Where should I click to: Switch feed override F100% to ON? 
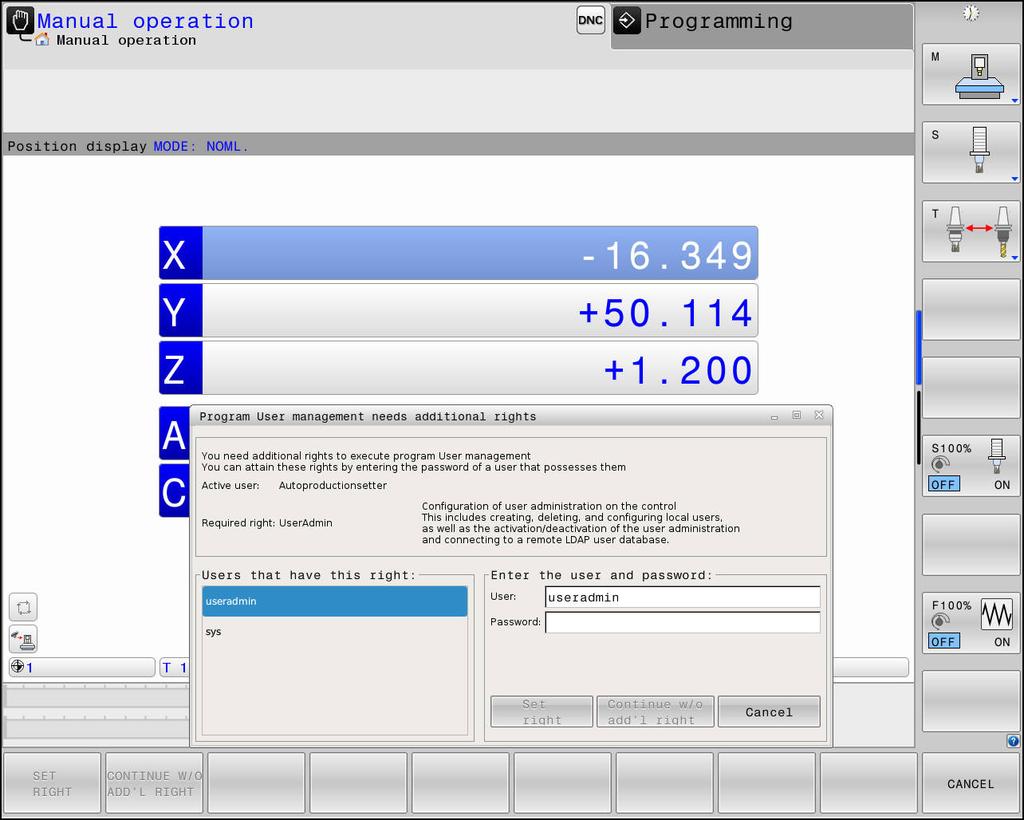pos(1002,642)
